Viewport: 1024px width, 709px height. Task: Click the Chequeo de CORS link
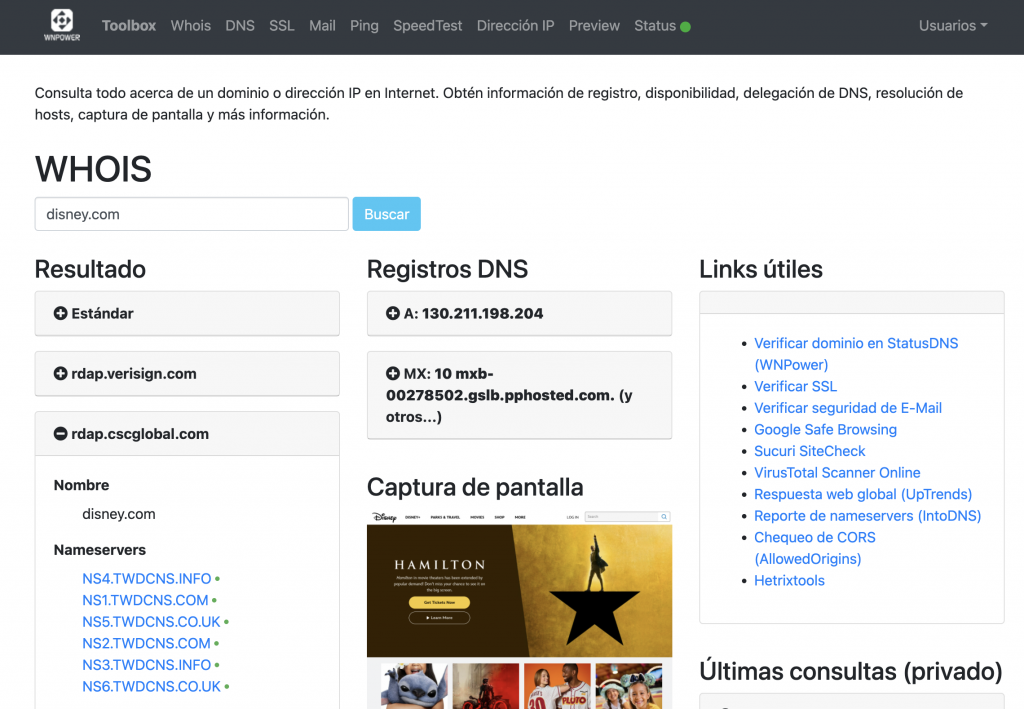click(814, 537)
